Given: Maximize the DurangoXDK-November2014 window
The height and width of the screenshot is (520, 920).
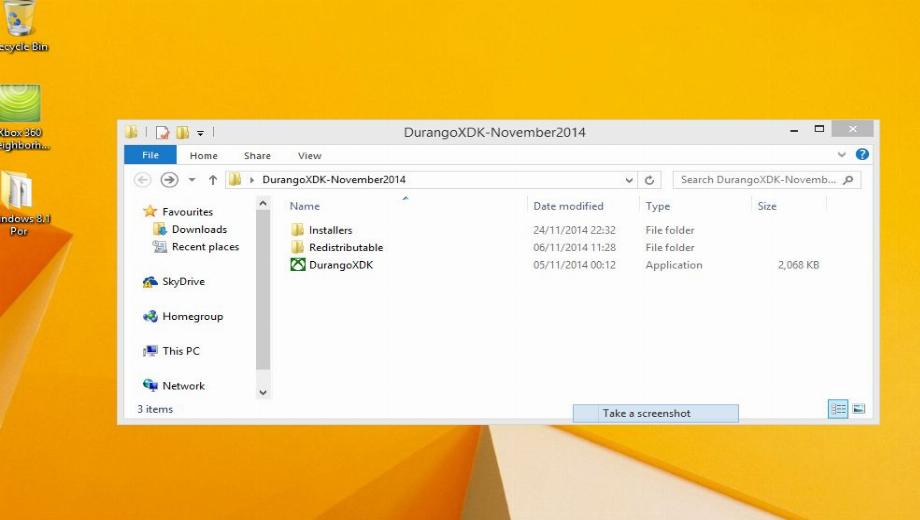Looking at the screenshot, I should pyautogui.click(x=819, y=129).
